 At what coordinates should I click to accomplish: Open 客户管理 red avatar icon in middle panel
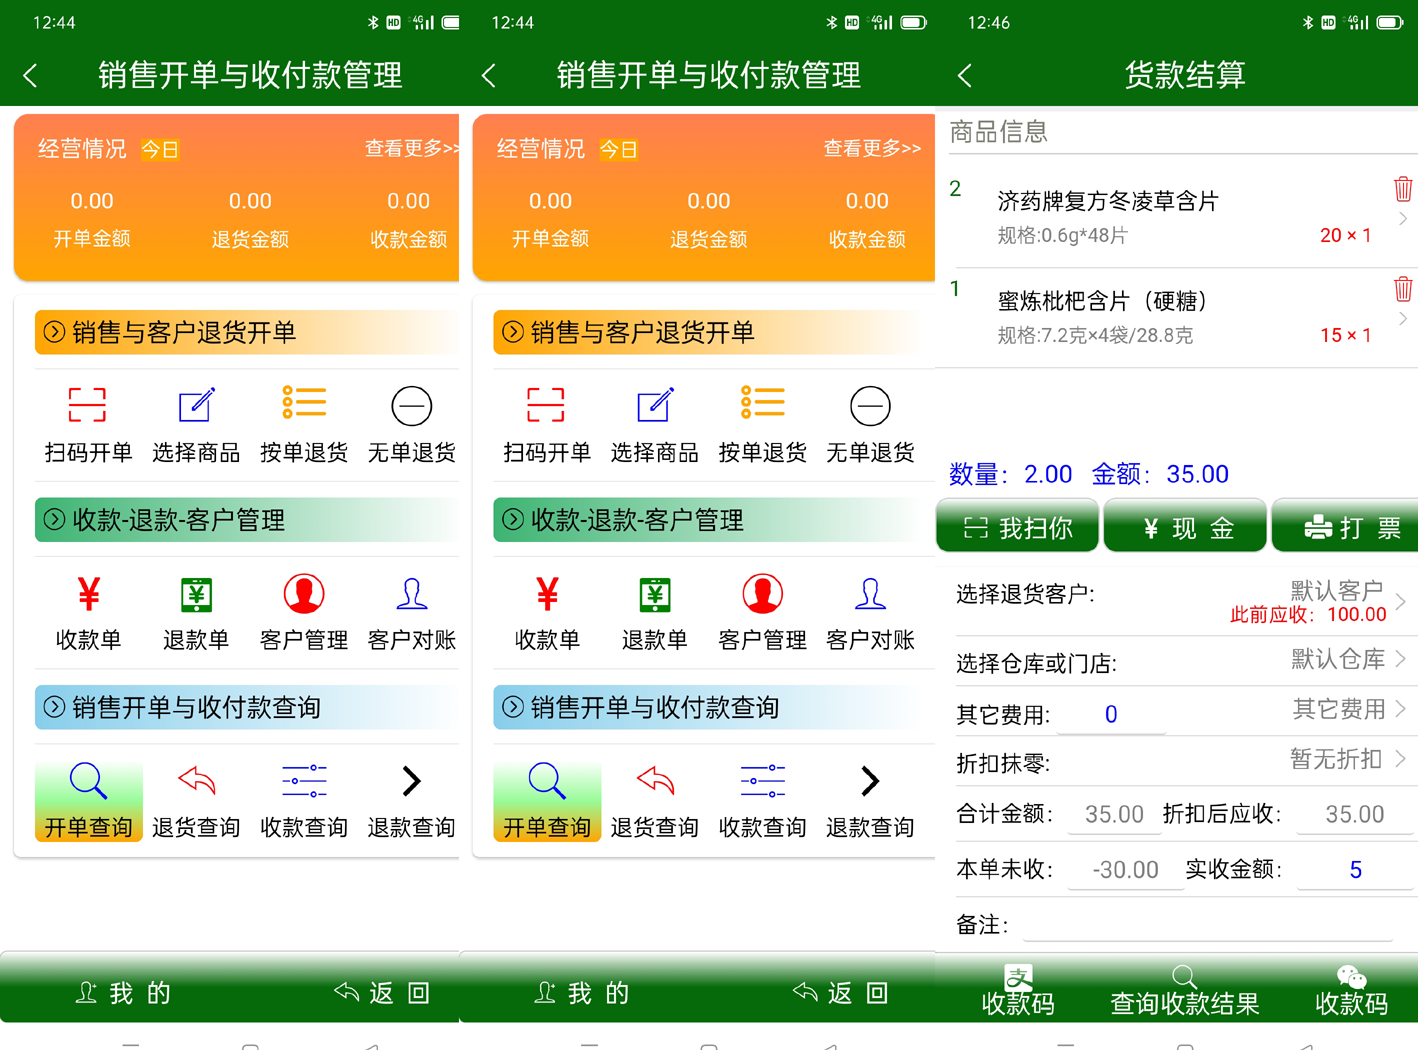[762, 594]
